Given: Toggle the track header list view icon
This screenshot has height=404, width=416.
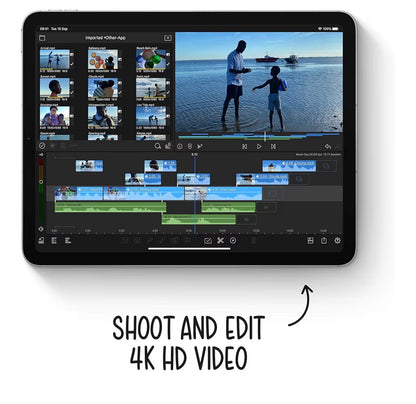Looking at the screenshot, I should [54, 240].
